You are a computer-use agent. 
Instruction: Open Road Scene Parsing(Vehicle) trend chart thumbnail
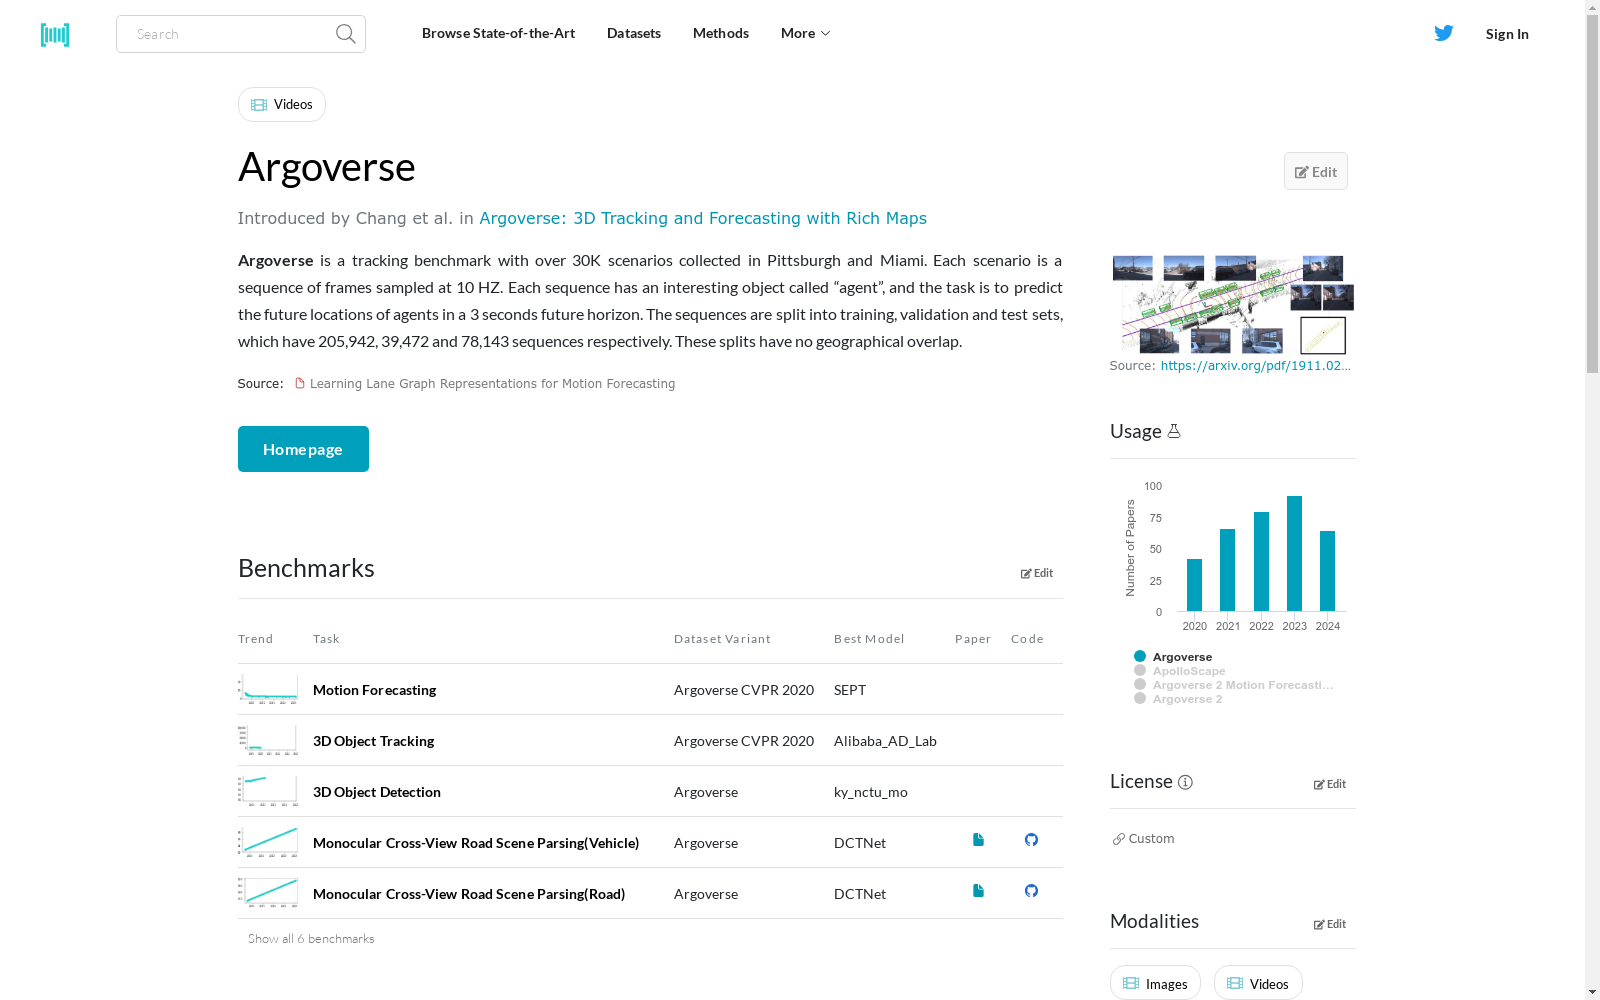coord(268,842)
